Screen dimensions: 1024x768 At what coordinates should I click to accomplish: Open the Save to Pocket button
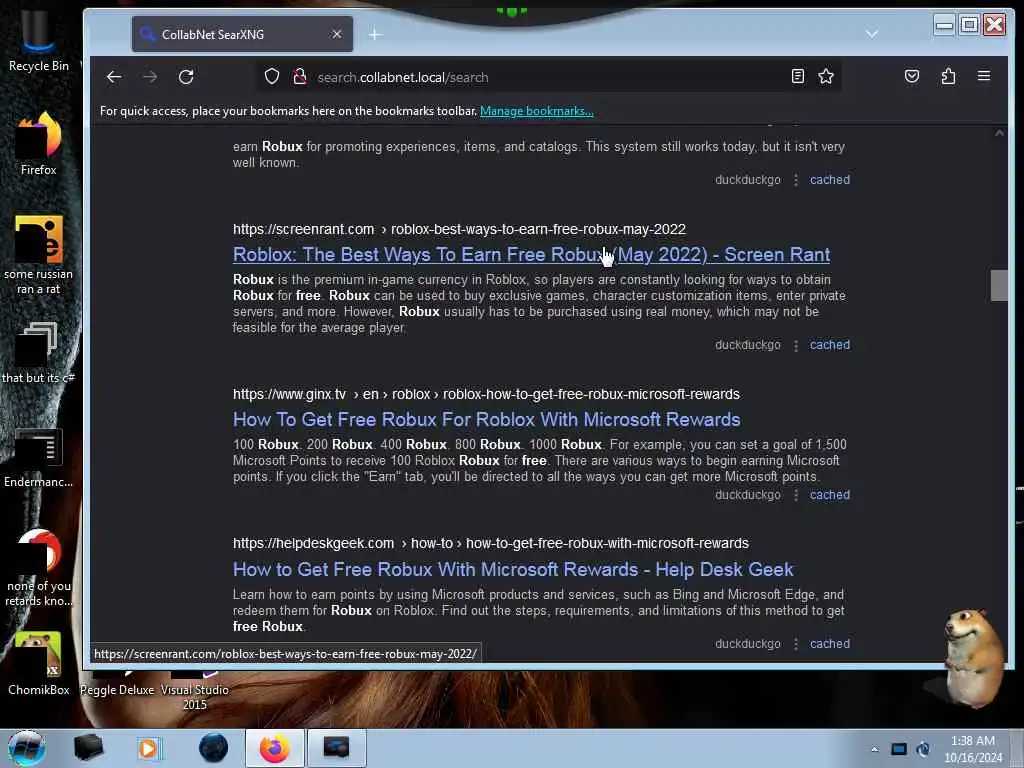coord(912,76)
